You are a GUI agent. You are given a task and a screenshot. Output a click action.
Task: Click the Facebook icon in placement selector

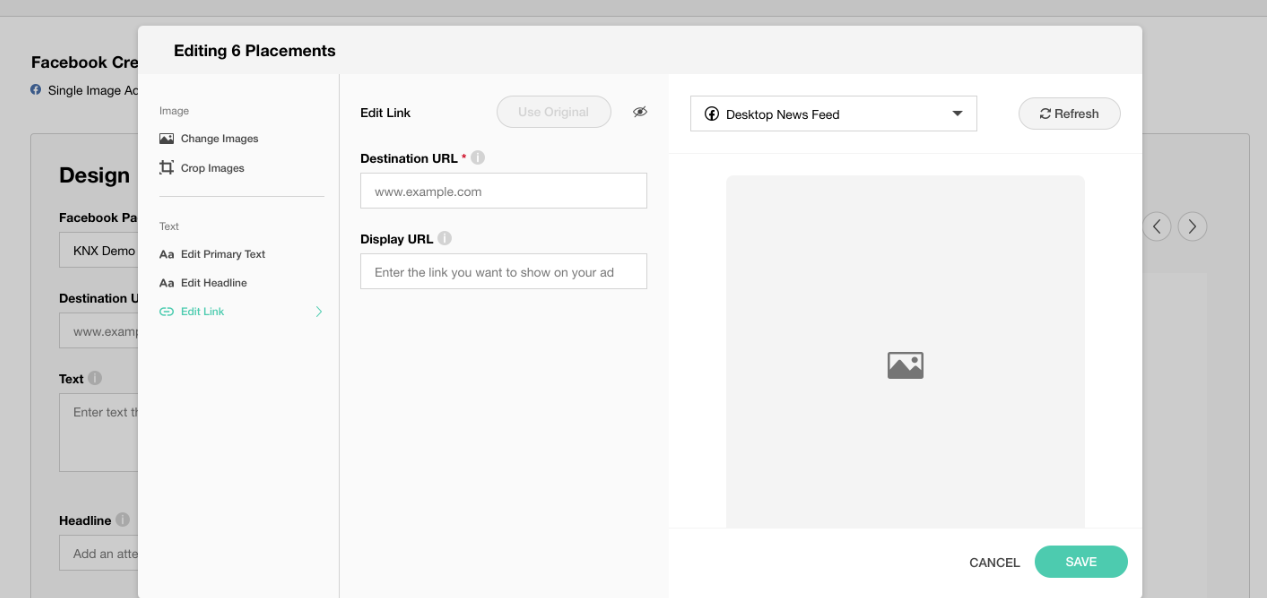point(712,114)
